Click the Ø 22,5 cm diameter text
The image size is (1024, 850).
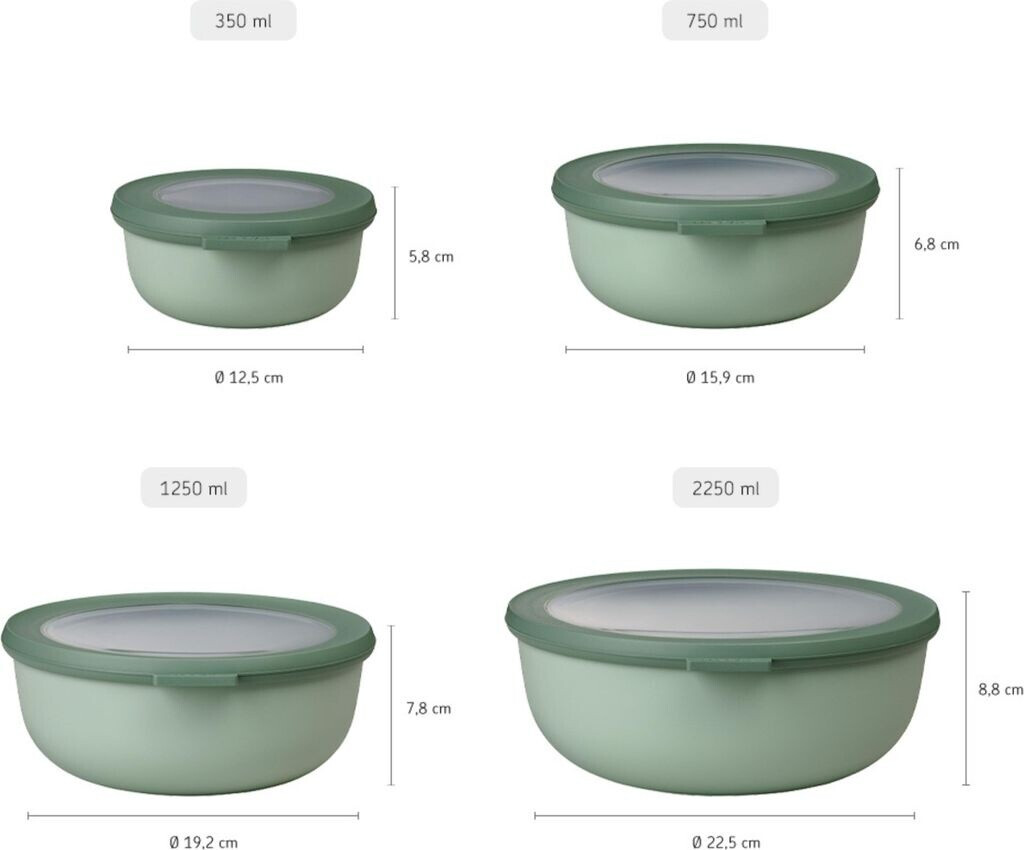726,843
